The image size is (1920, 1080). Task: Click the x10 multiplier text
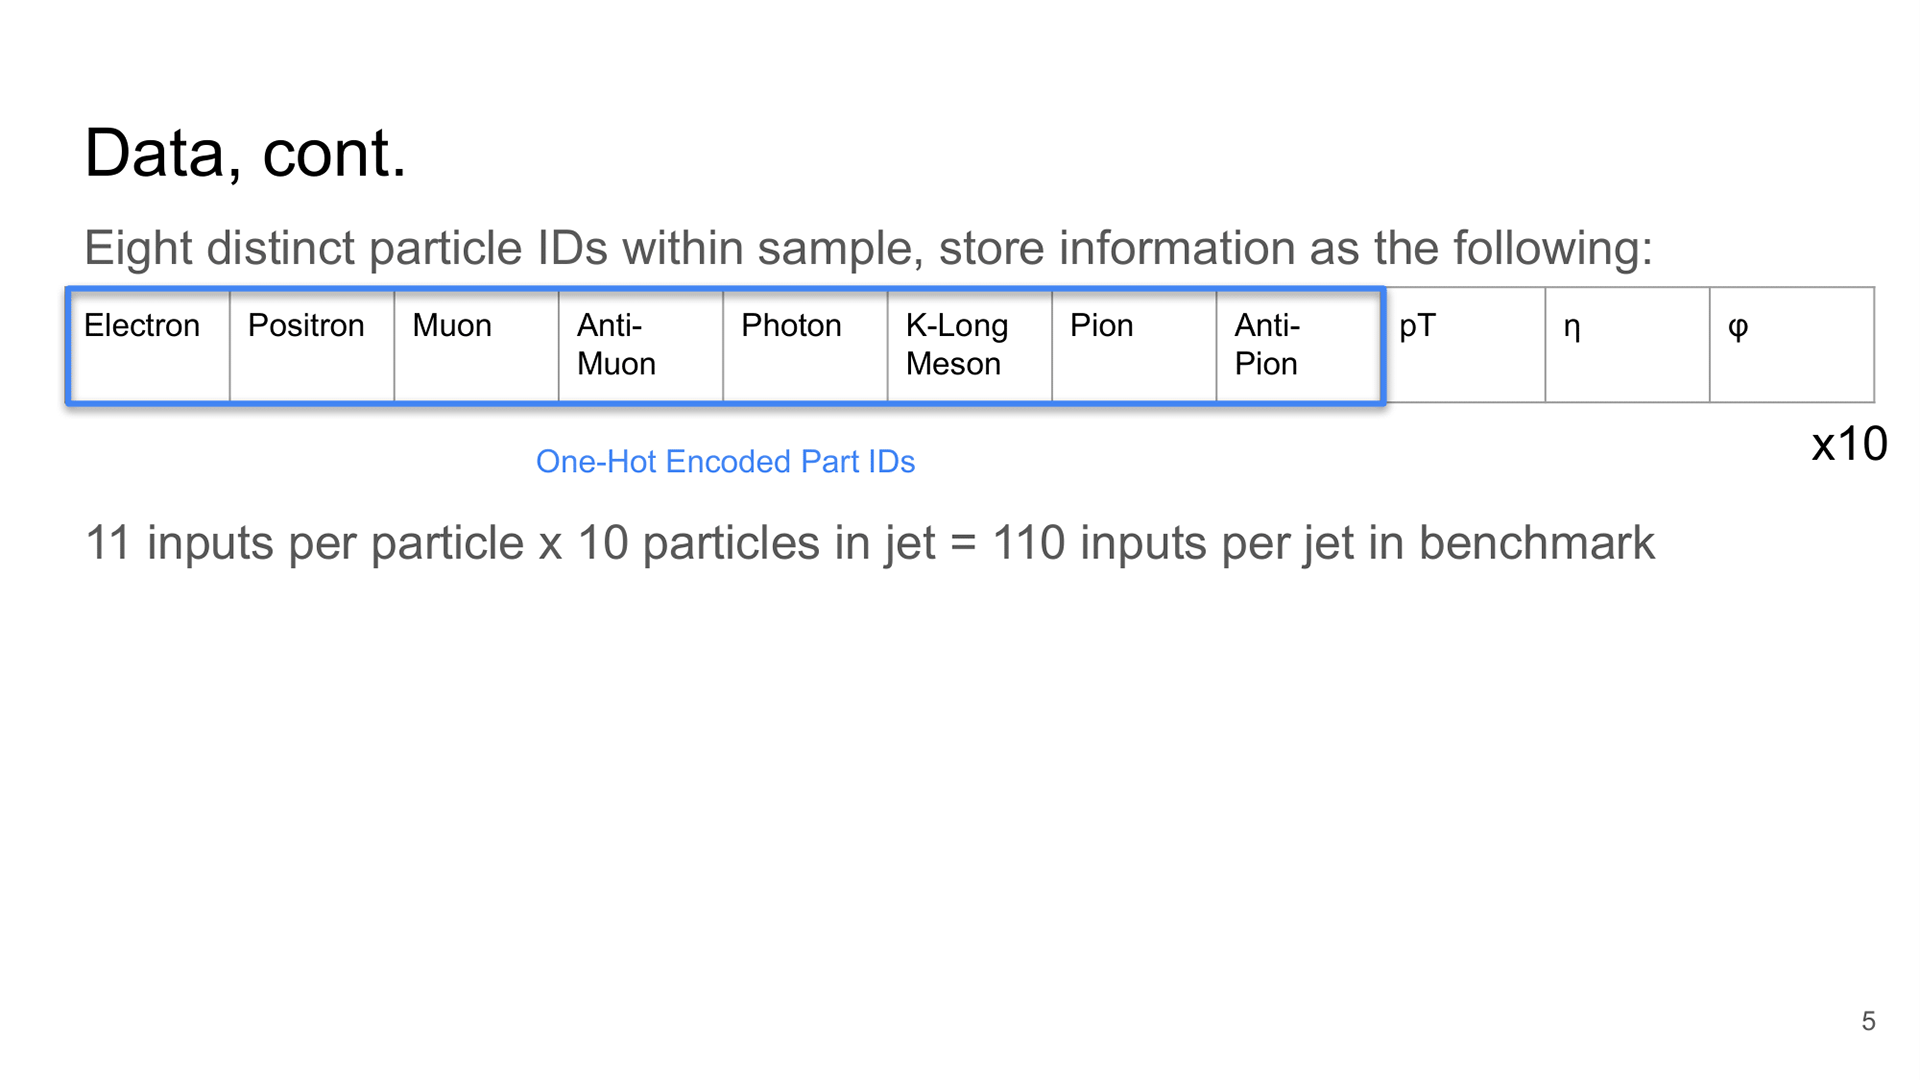tap(1849, 443)
